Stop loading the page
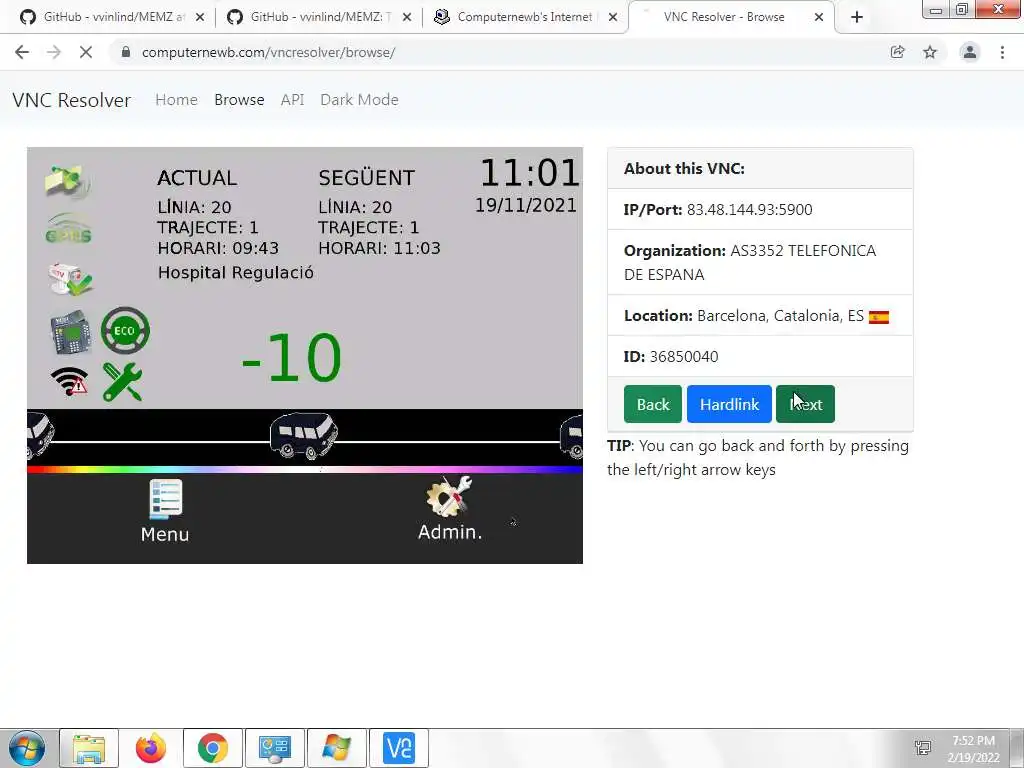 [x=86, y=52]
